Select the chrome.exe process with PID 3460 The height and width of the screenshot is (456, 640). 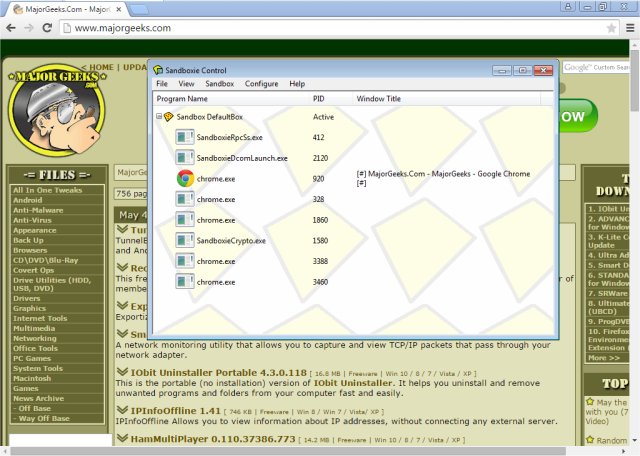(215, 283)
